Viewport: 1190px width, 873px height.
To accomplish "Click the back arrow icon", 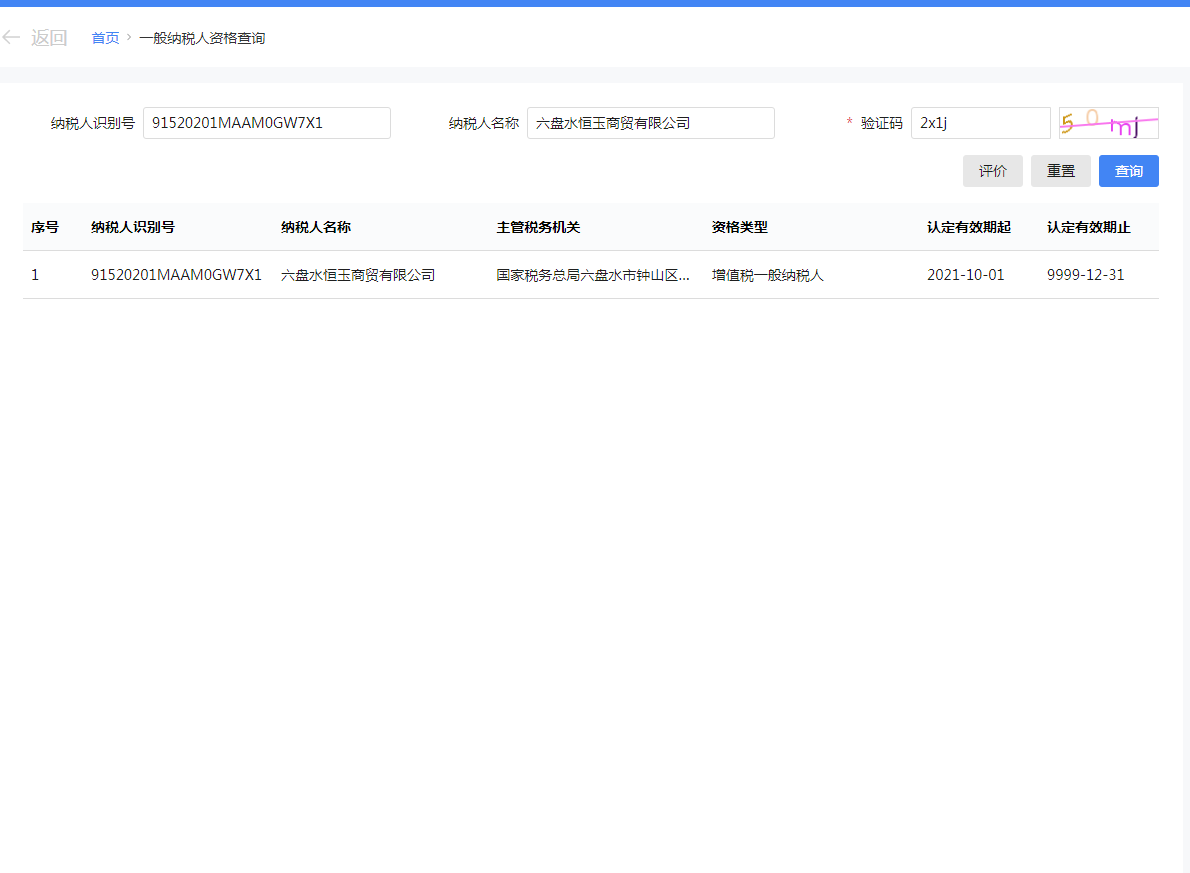I will [x=12, y=38].
